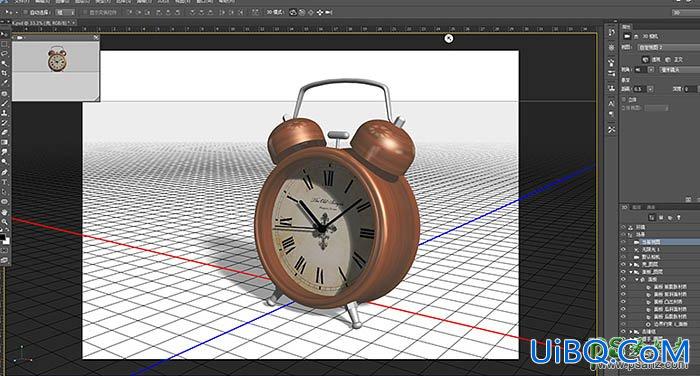Open the Auto-Select target dropdown
This screenshot has width=700, height=376.
[x=66, y=13]
